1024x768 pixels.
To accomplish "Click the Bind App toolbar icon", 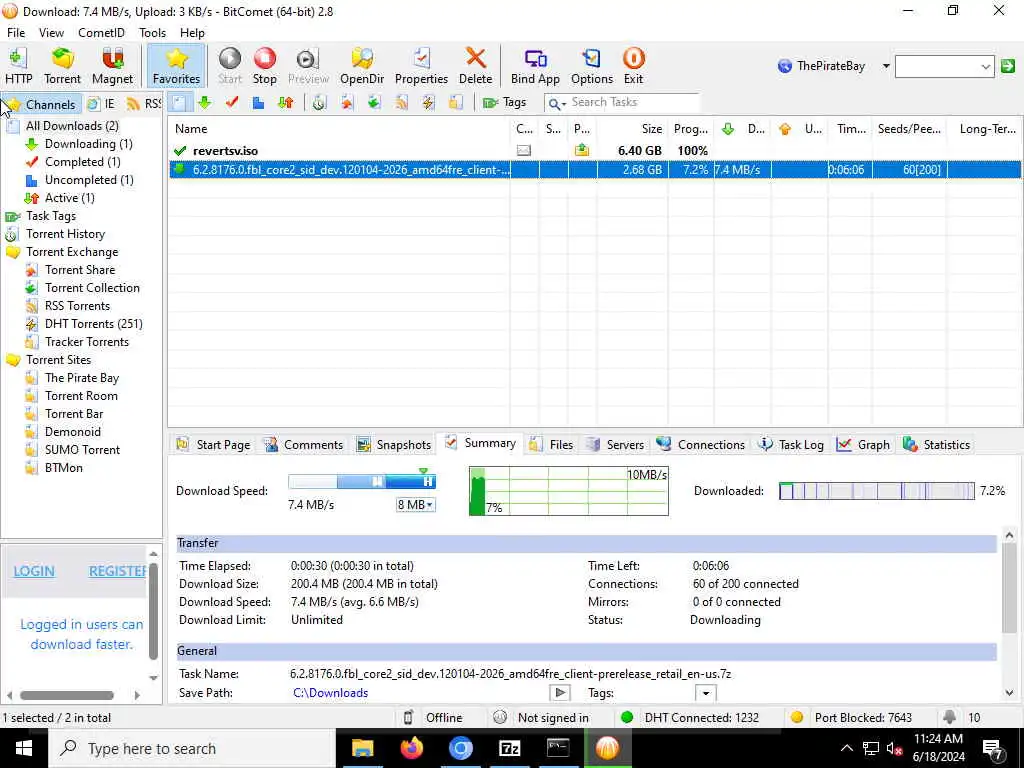I will tap(535, 66).
